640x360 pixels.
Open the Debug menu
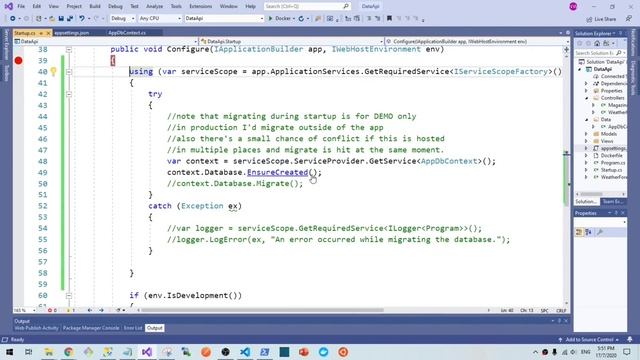[115, 7]
